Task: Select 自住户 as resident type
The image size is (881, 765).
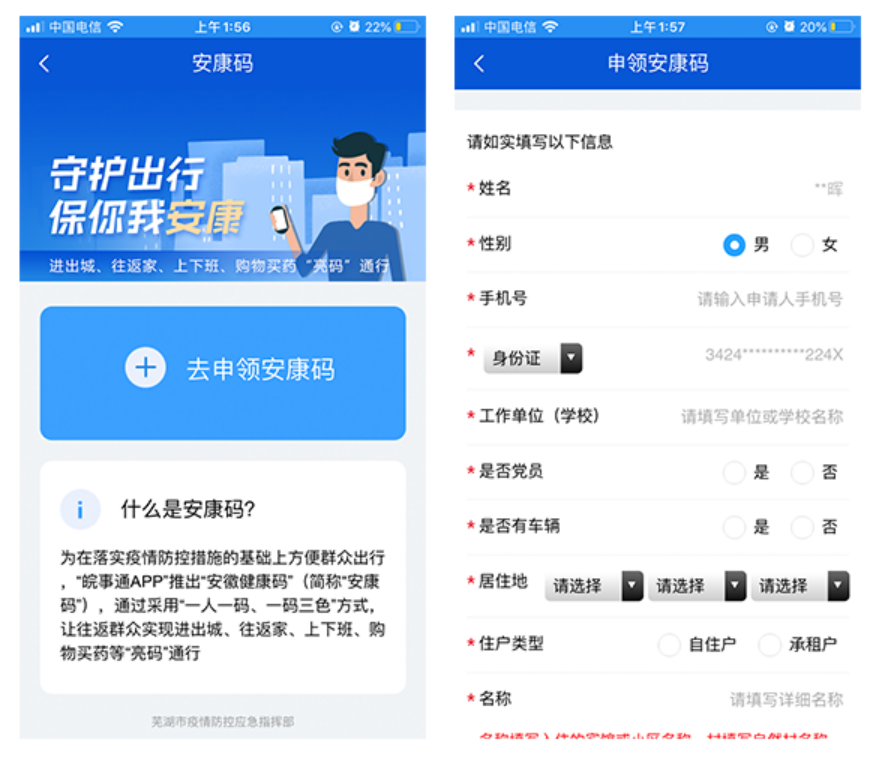Action: (669, 645)
